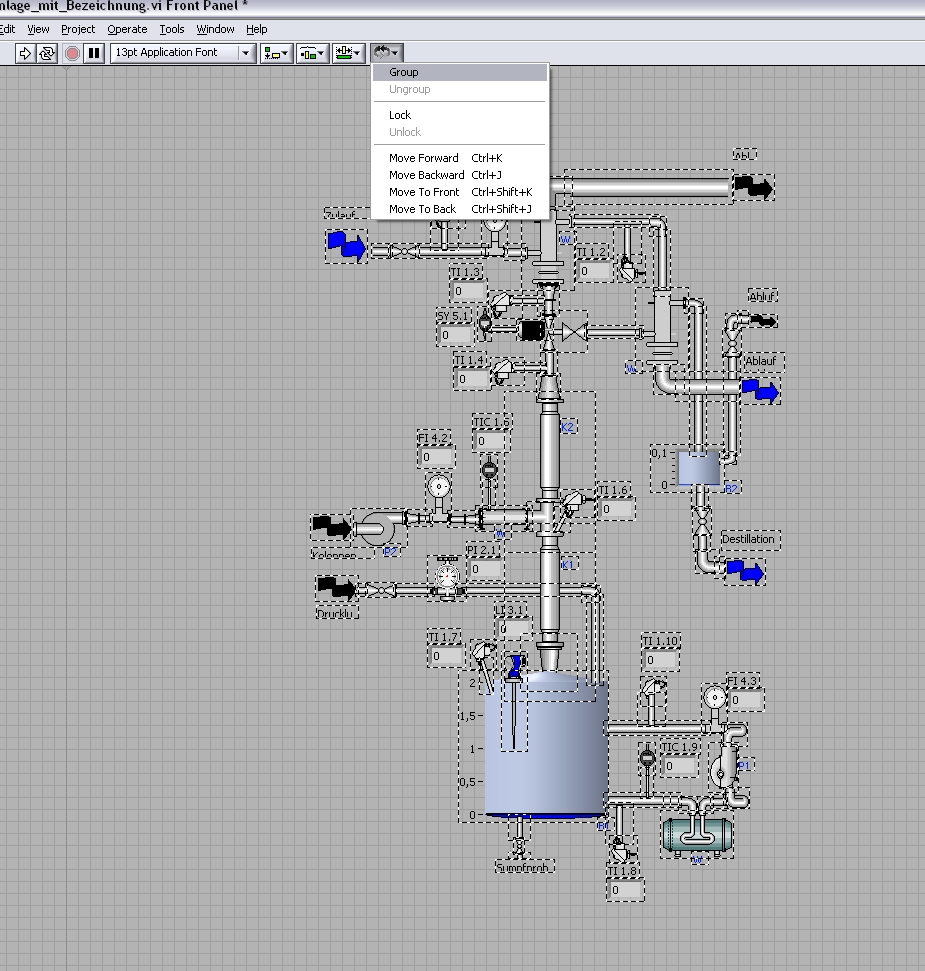The width and height of the screenshot is (925, 971).
Task: Select the blue Destillation outlet arrow
Action: tap(745, 572)
